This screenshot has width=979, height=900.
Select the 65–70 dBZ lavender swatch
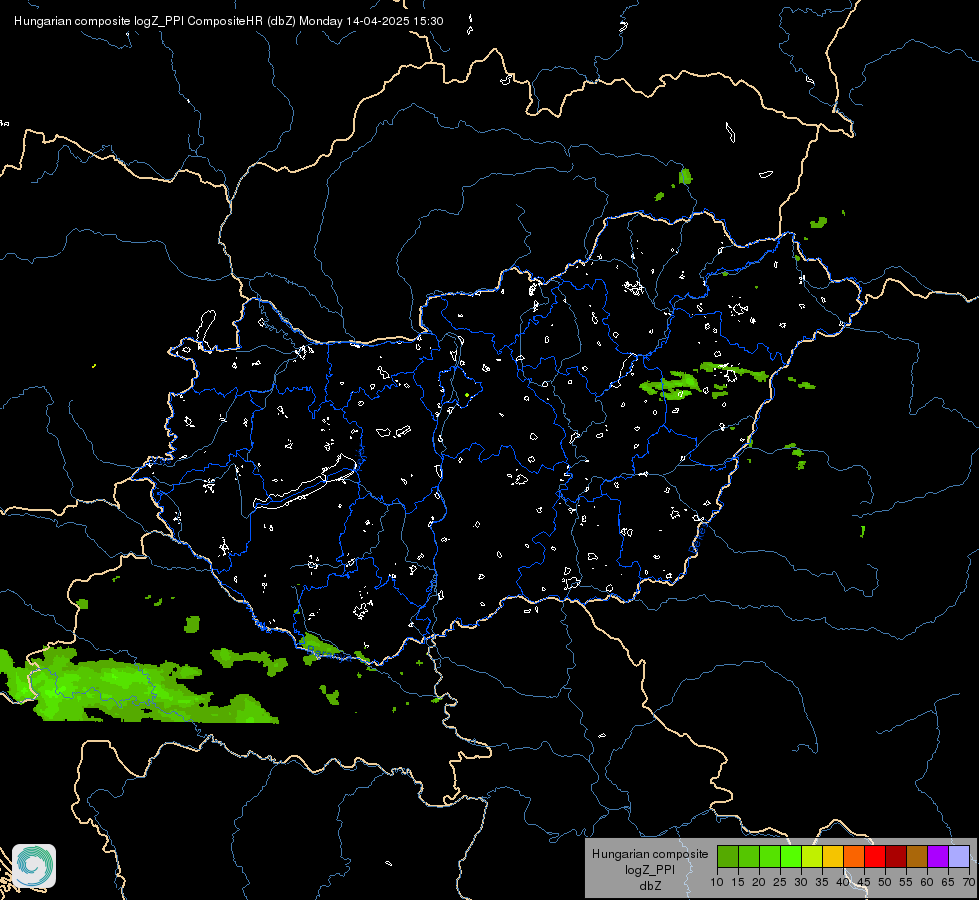958,856
